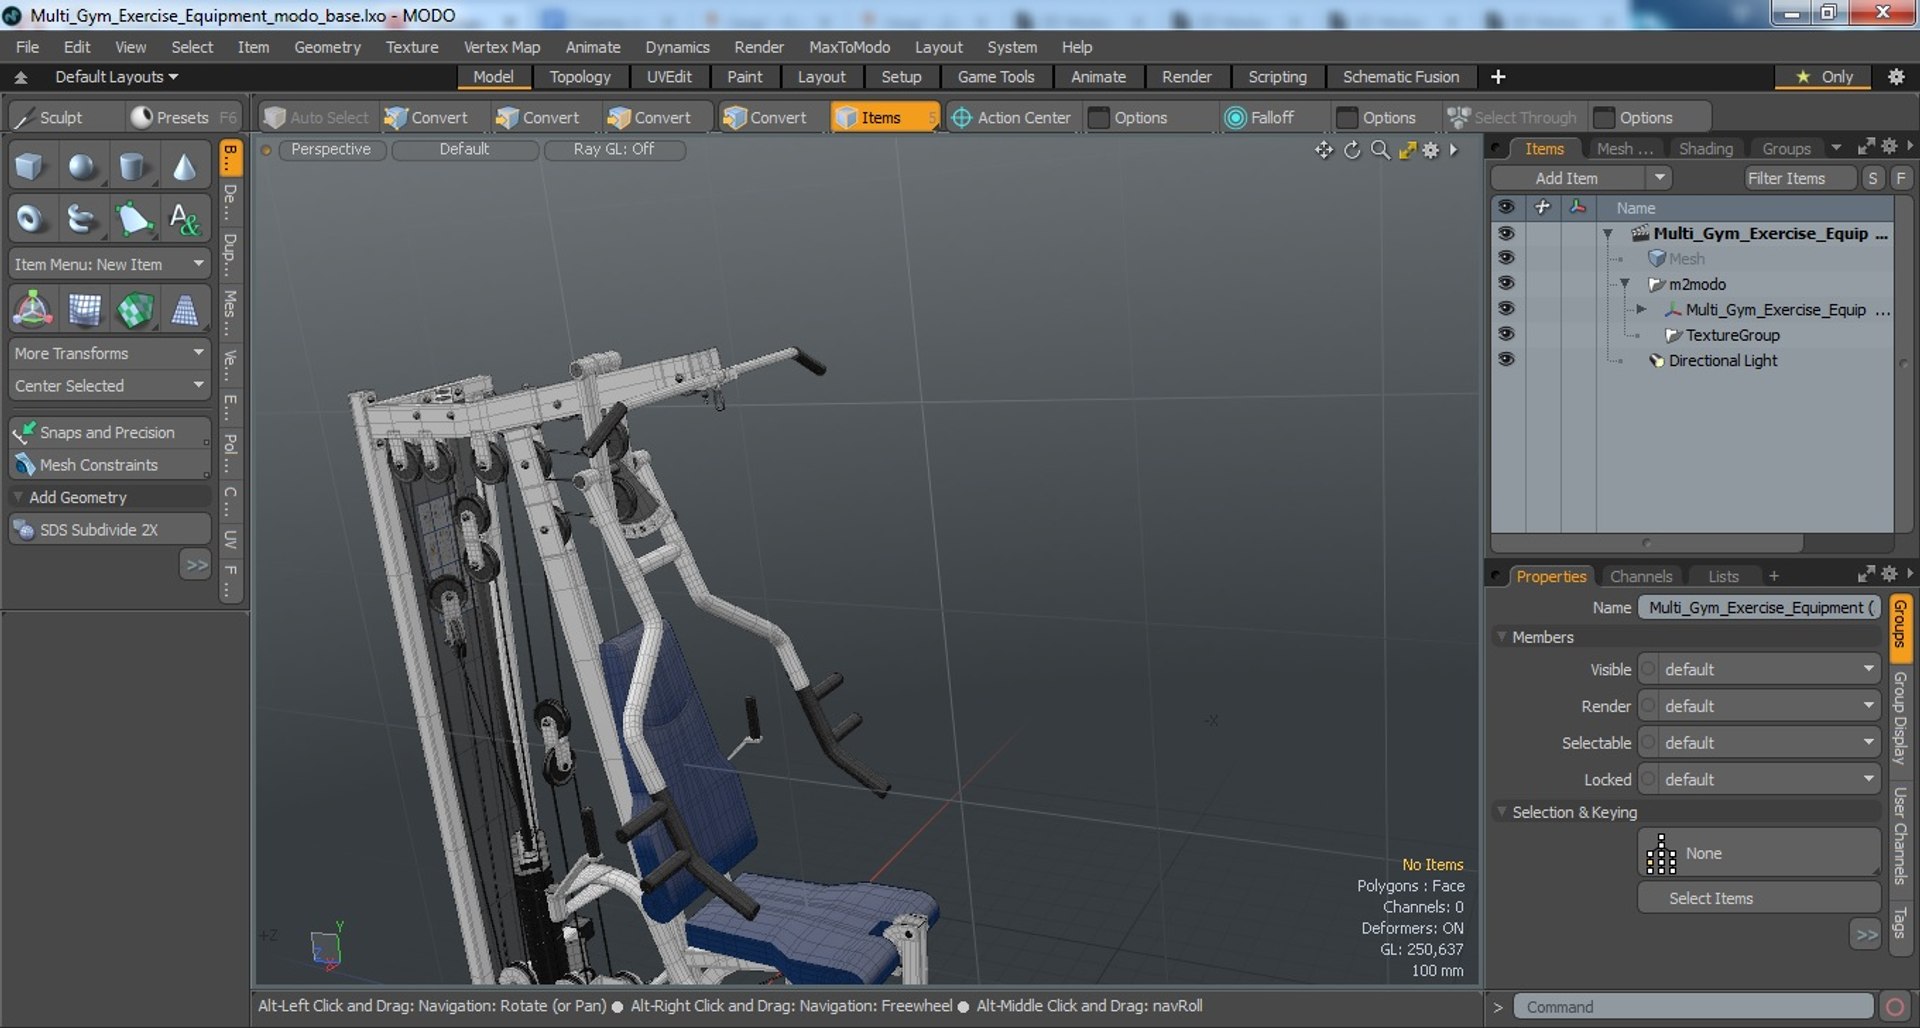Click the viewport pan move icon
The image size is (1920, 1028).
1324,150
